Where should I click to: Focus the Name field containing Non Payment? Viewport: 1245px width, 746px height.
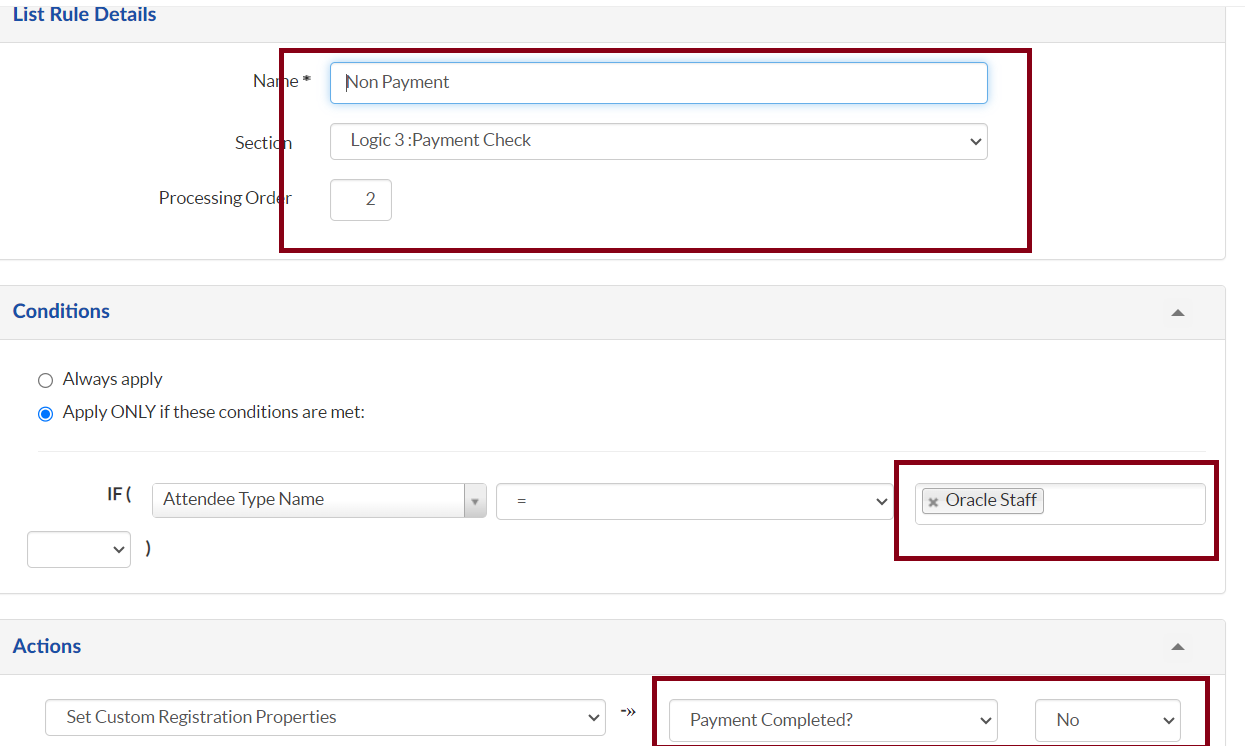658,83
